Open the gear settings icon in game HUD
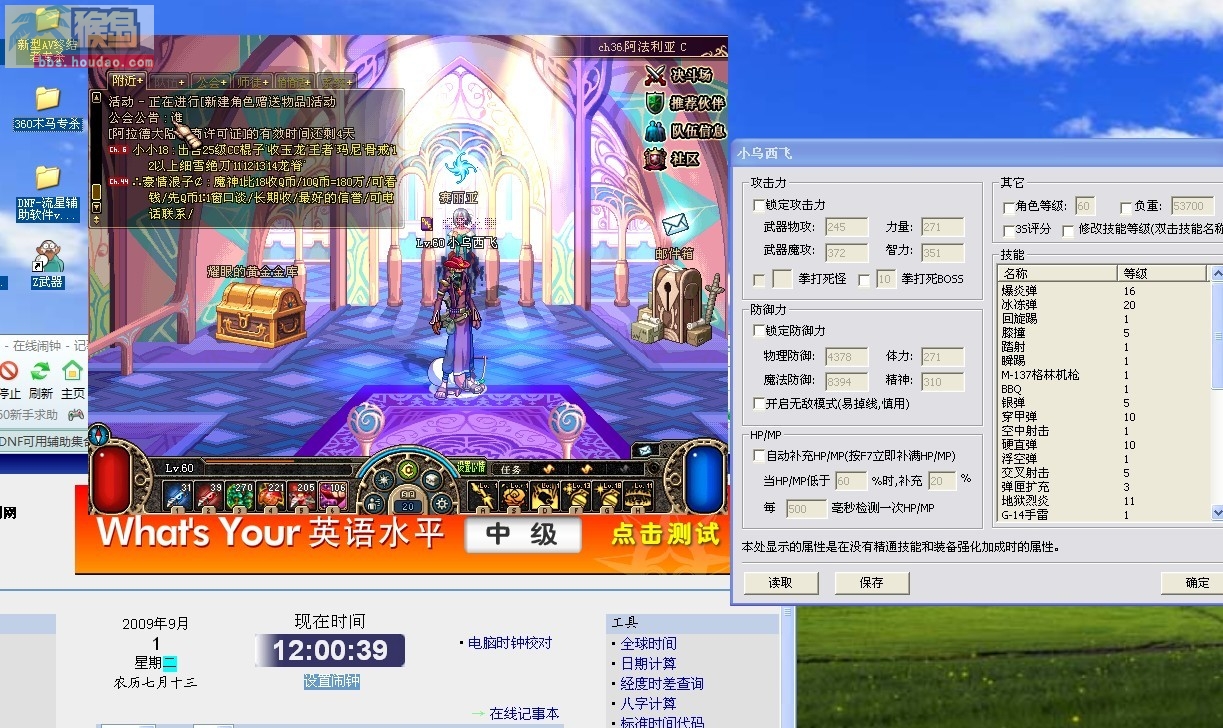 pyautogui.click(x=441, y=504)
